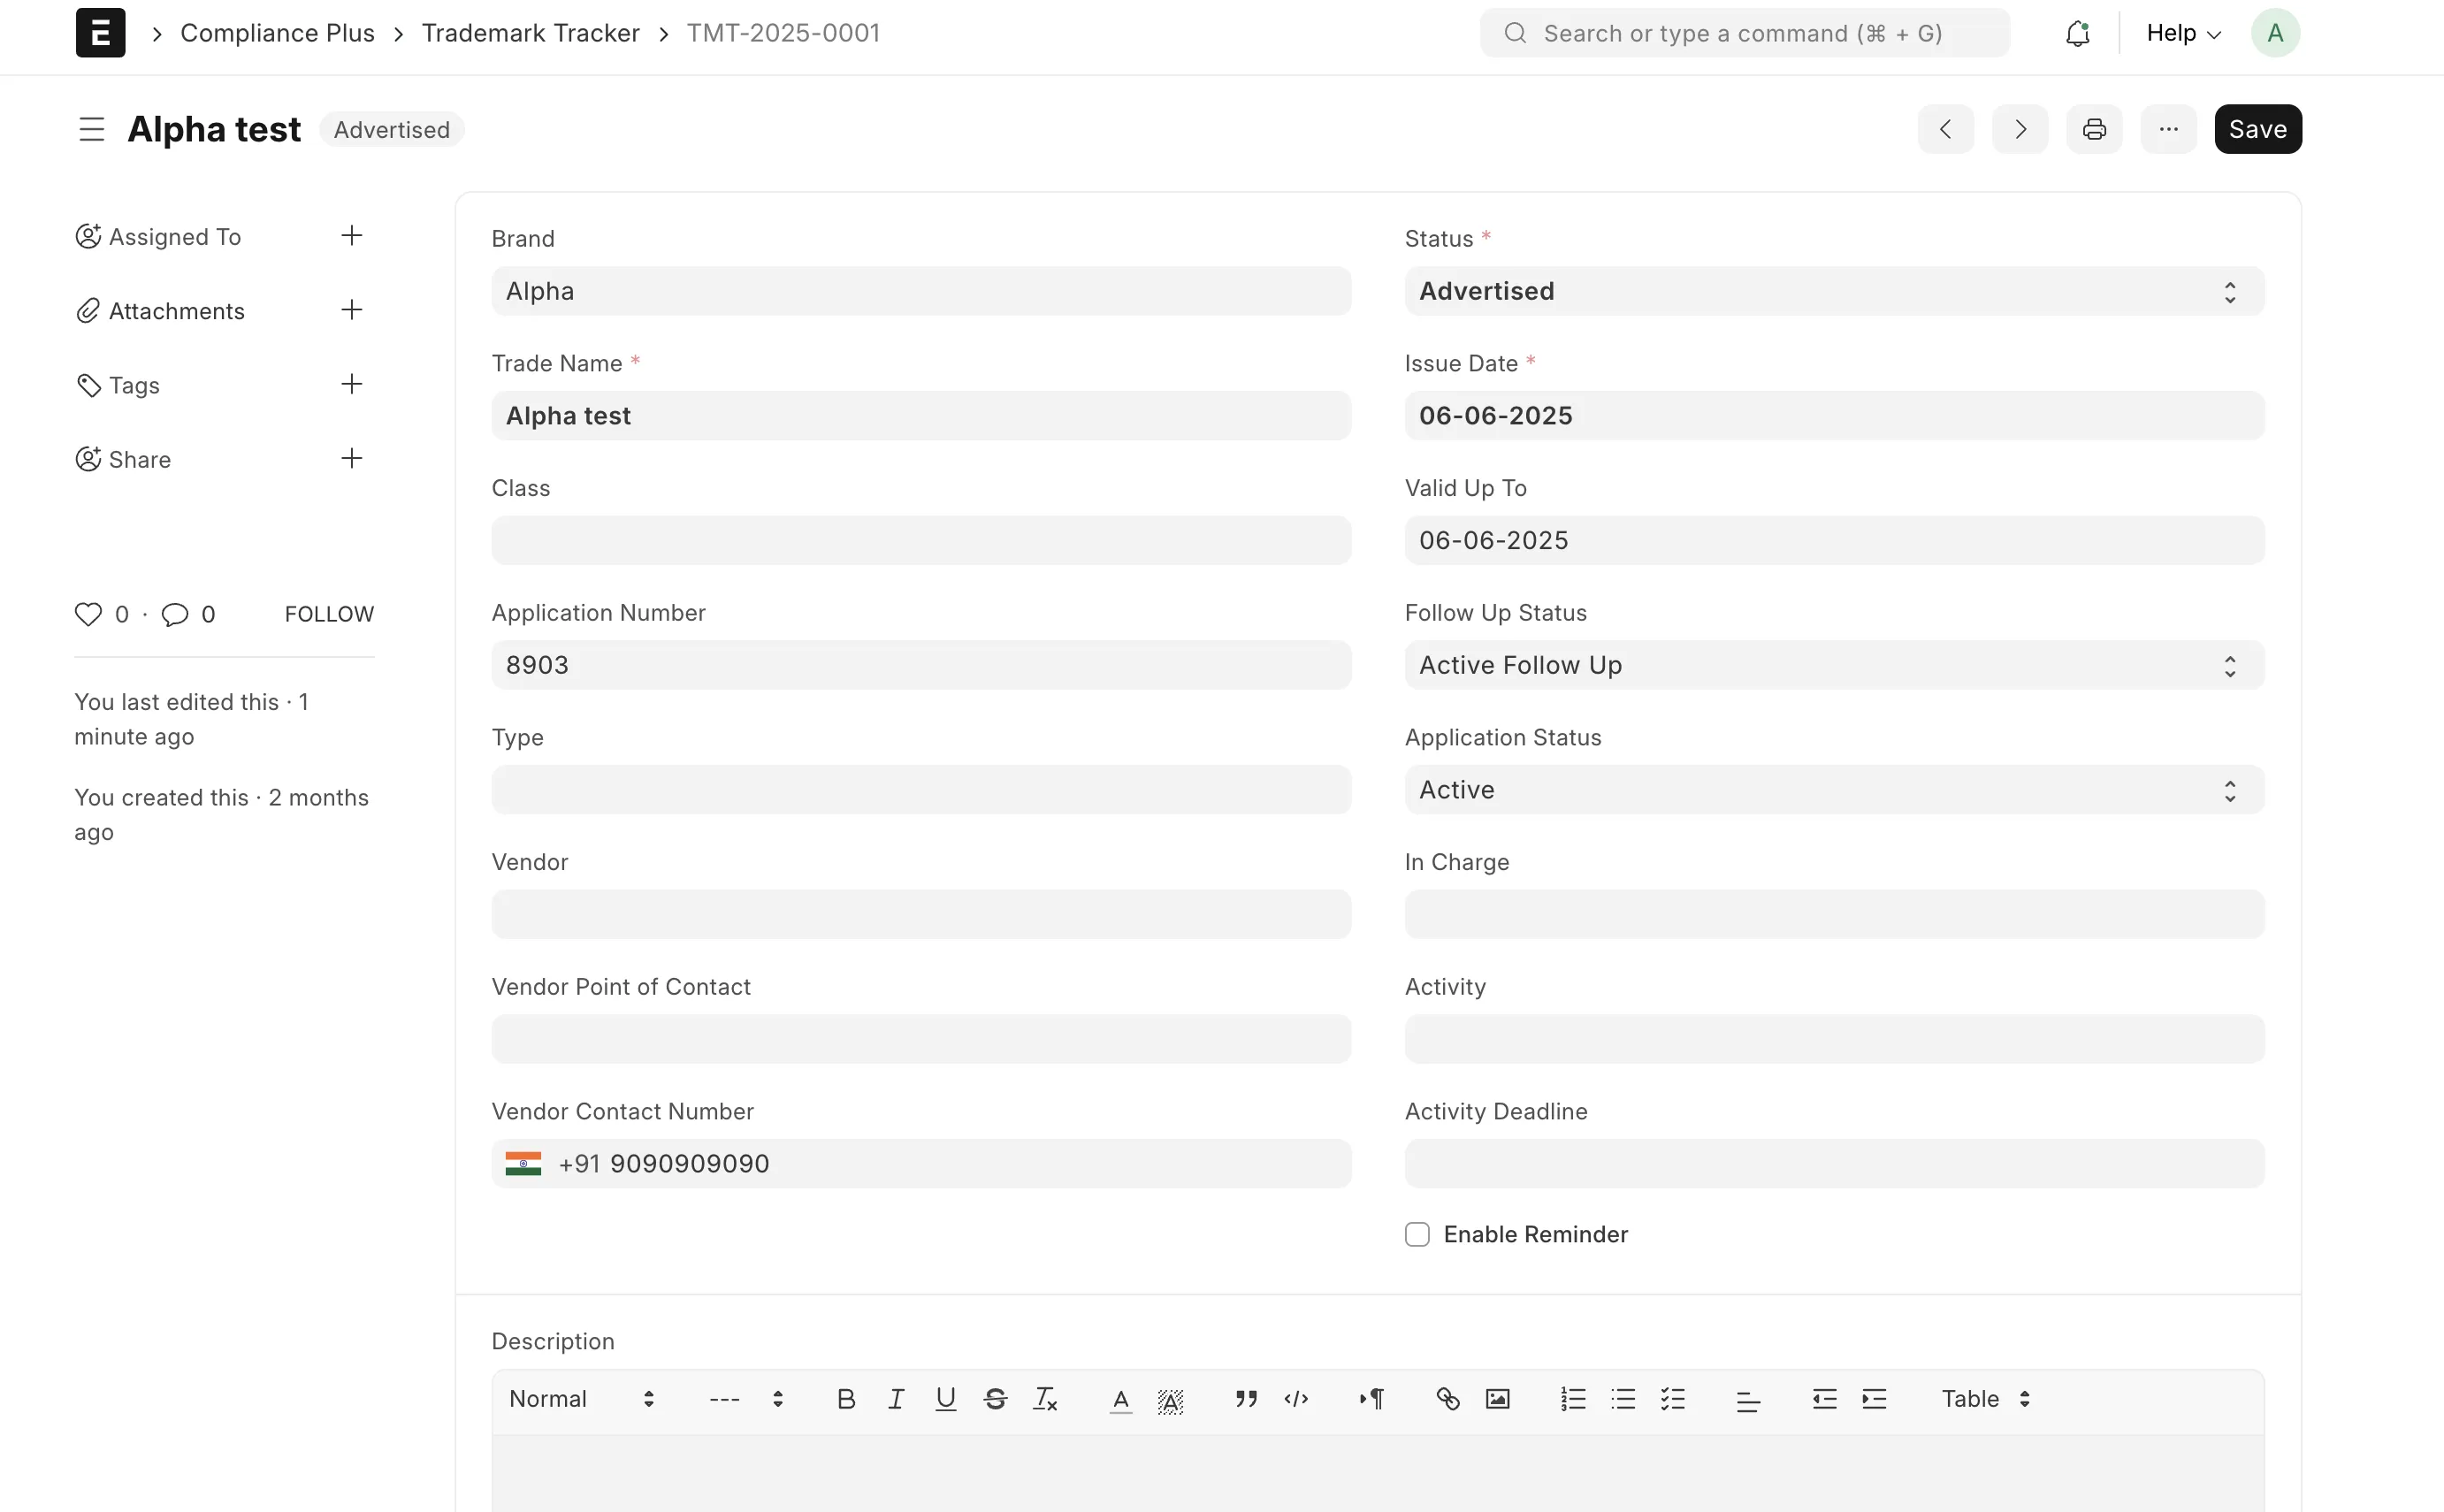Click the empty Vendor field
The height and width of the screenshot is (1512, 2444).
click(921, 914)
